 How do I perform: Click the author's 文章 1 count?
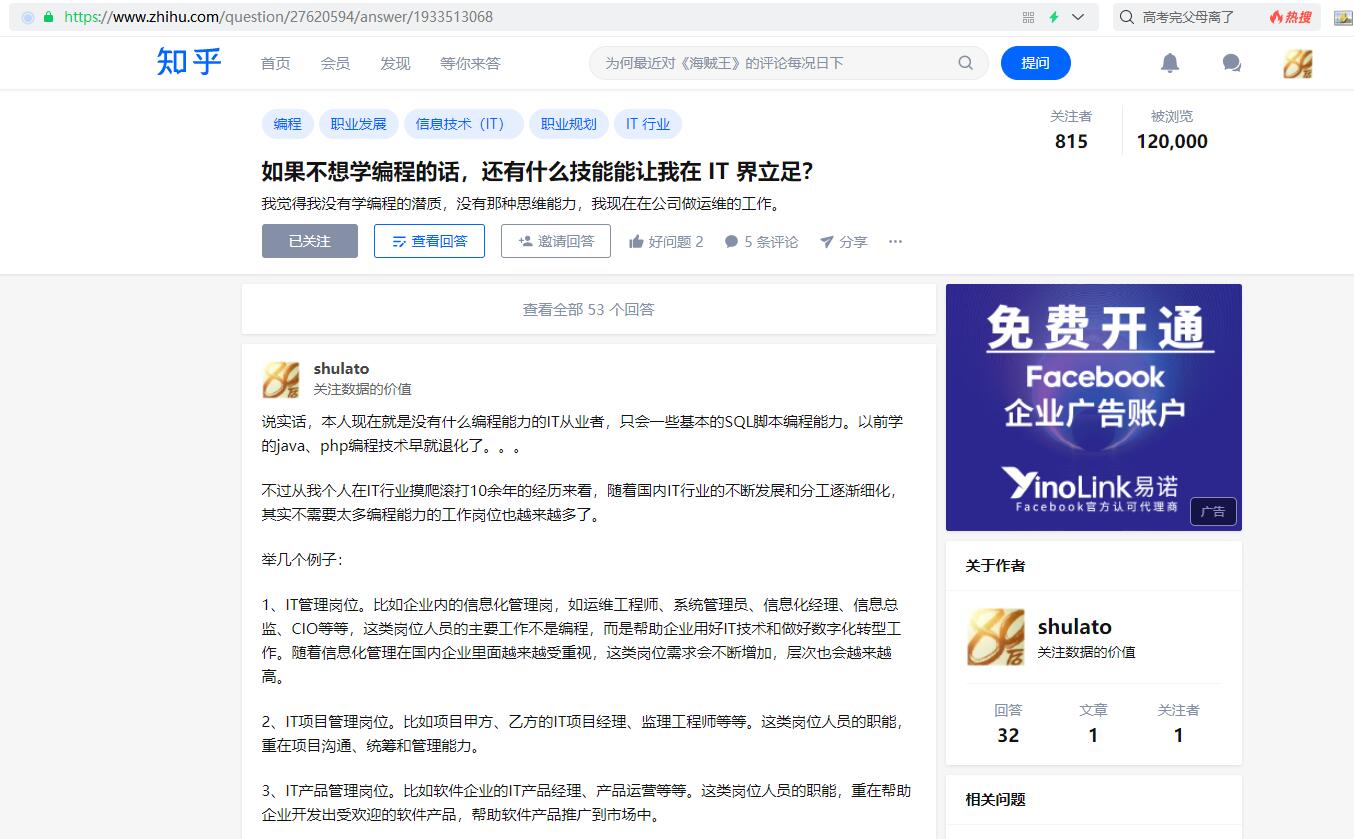click(x=1093, y=723)
